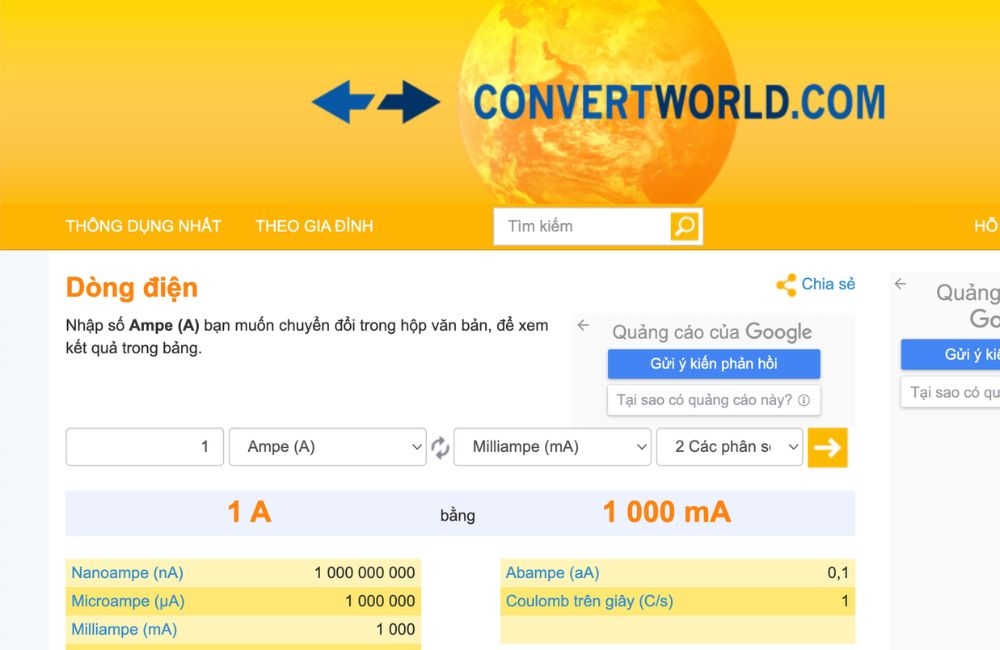Click the back arrow in right sidebar ad
This screenshot has width=1000, height=650.
pyautogui.click(x=900, y=284)
